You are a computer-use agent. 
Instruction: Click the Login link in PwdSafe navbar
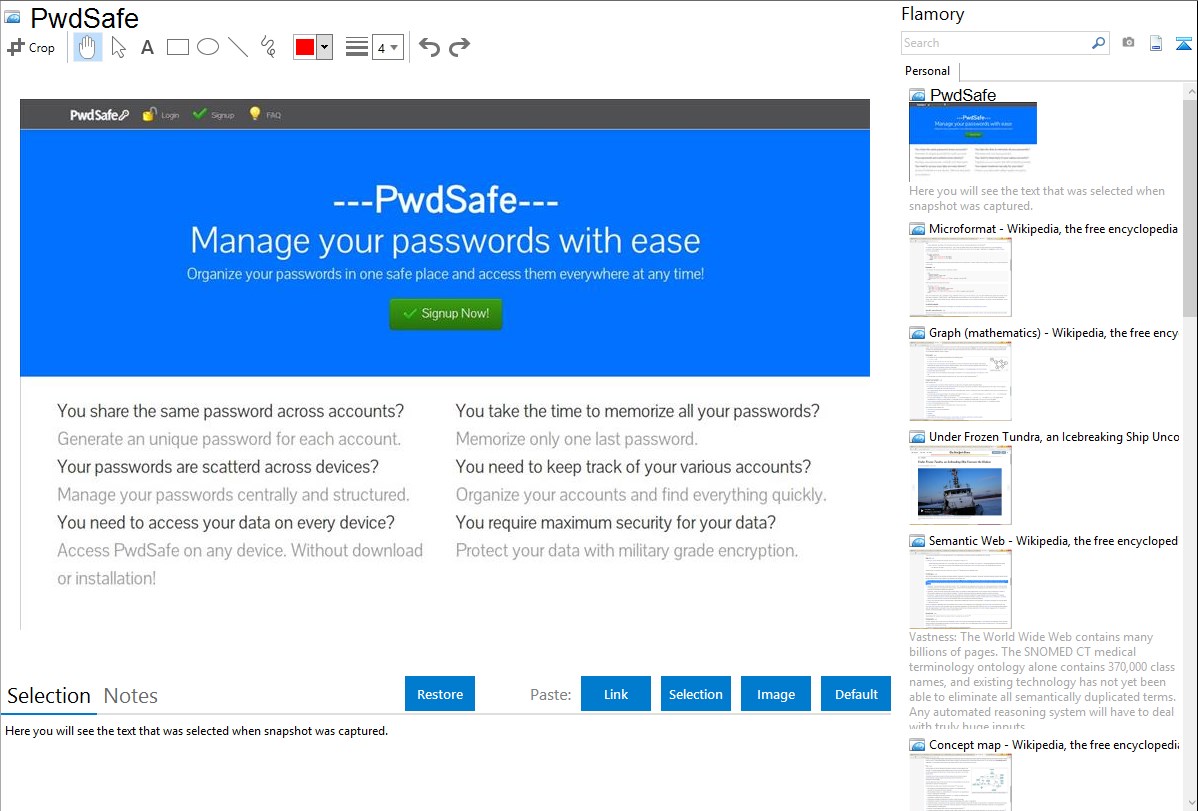[x=161, y=115]
